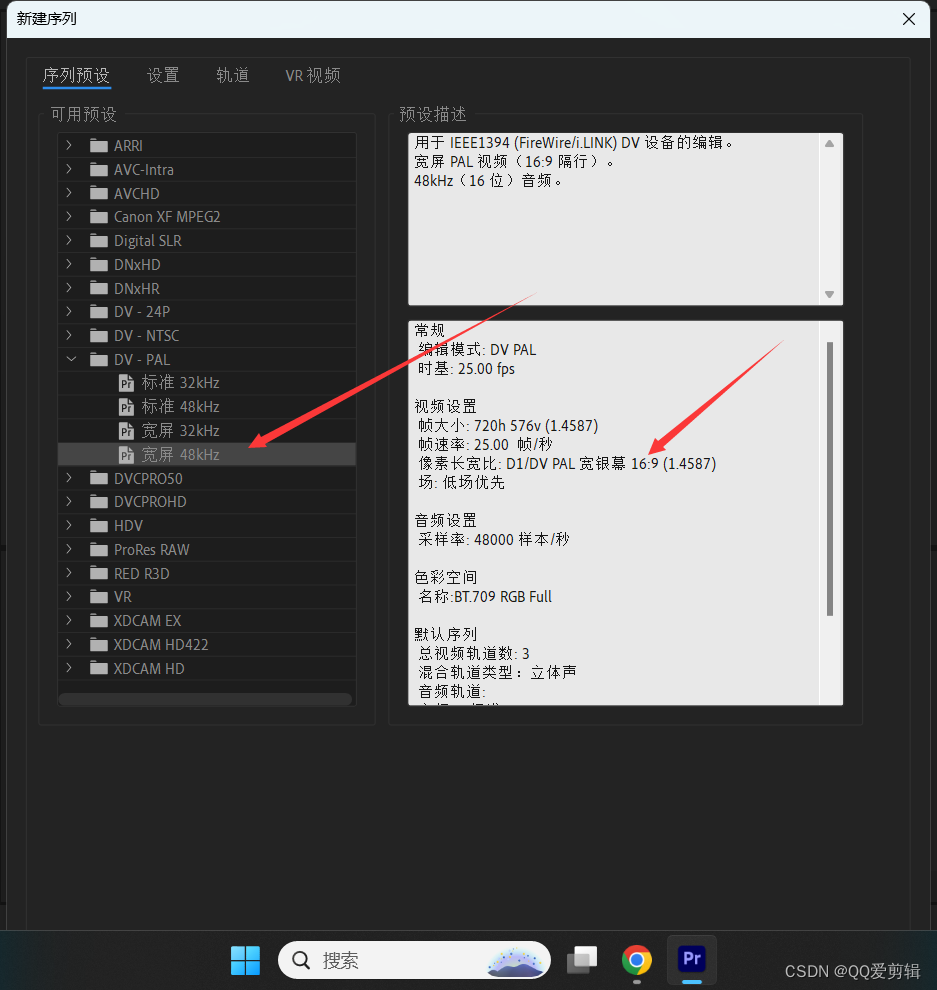This screenshot has width=937, height=990.
Task: Click the DNxHR folder icon
Action: pos(98,289)
